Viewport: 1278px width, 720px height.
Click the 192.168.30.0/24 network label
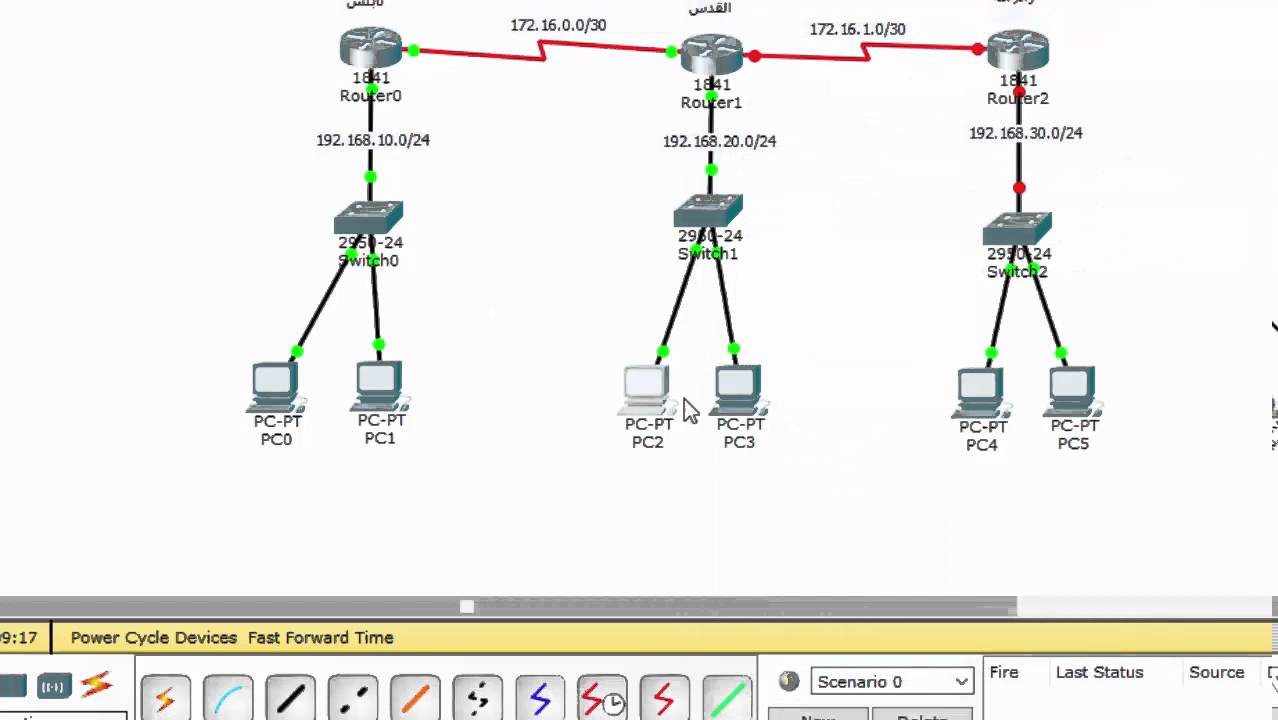click(x=1025, y=132)
